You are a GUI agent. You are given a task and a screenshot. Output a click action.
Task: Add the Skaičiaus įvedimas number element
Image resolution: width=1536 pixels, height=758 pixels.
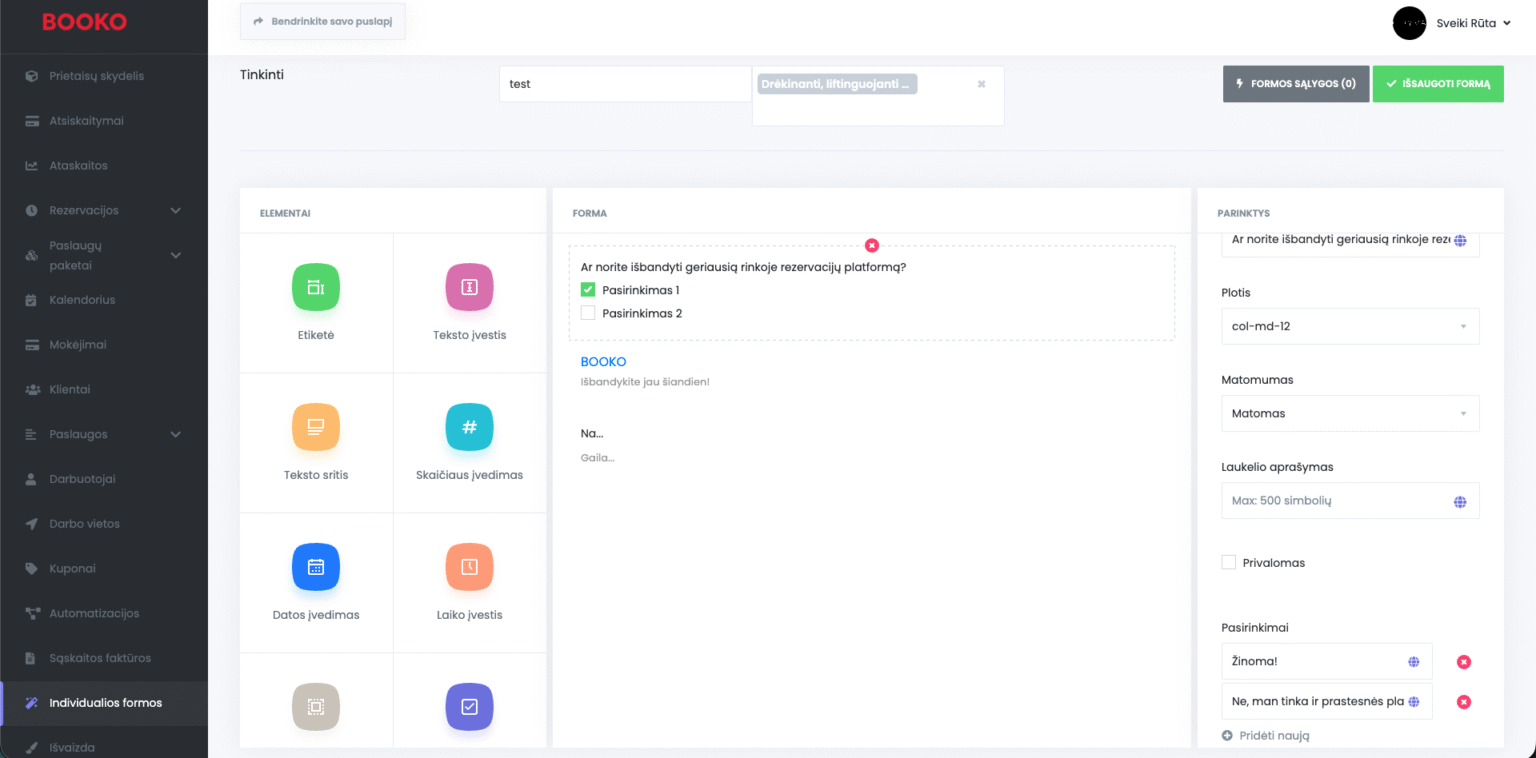(x=469, y=428)
